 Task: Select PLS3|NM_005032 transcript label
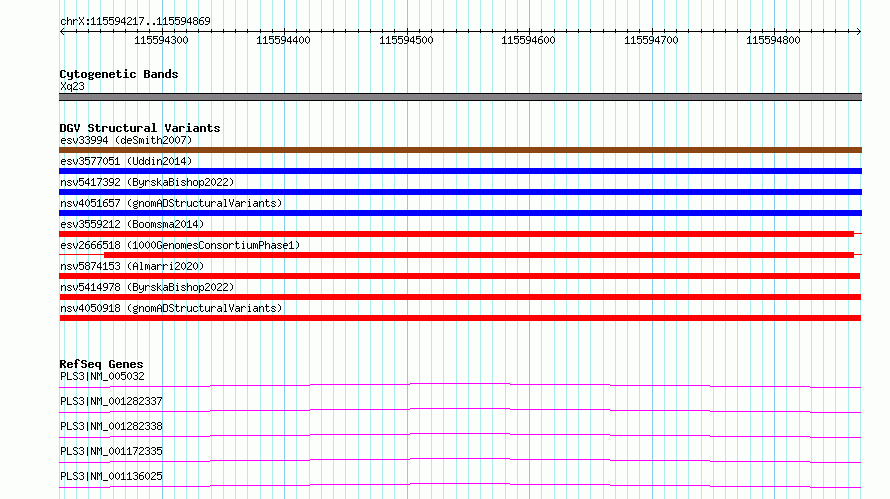click(102, 376)
